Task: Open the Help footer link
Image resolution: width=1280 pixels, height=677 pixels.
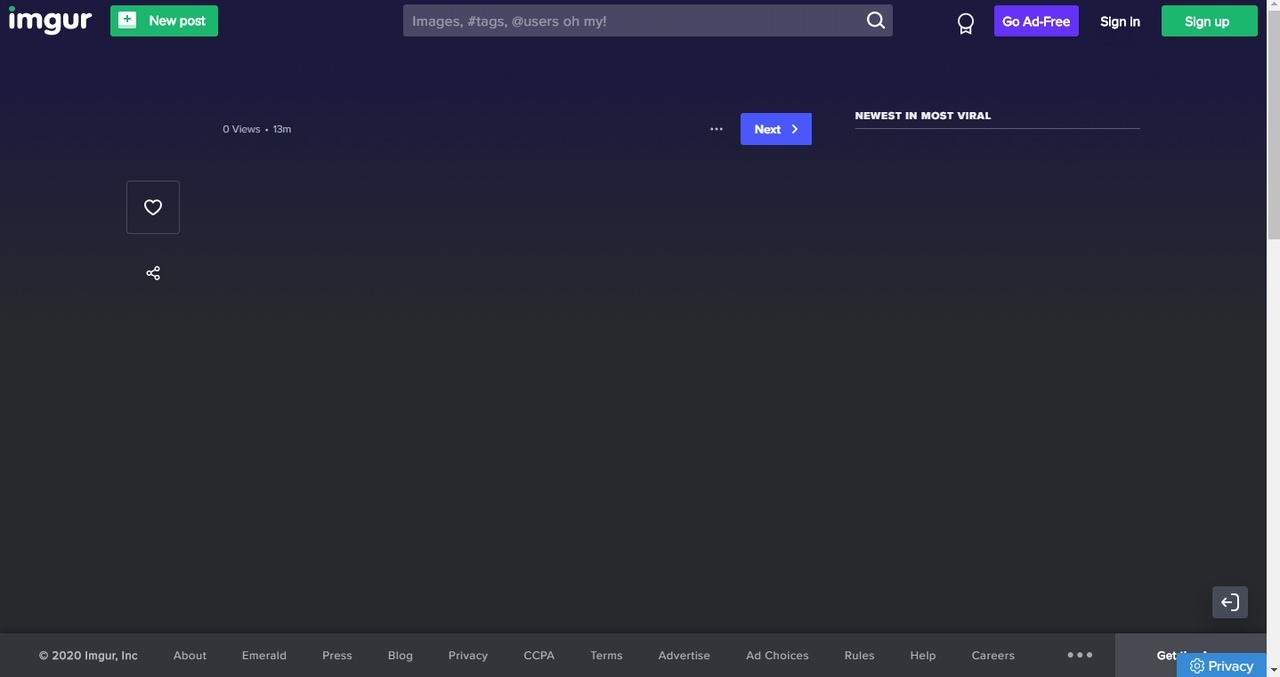Action: pyautogui.click(x=923, y=656)
